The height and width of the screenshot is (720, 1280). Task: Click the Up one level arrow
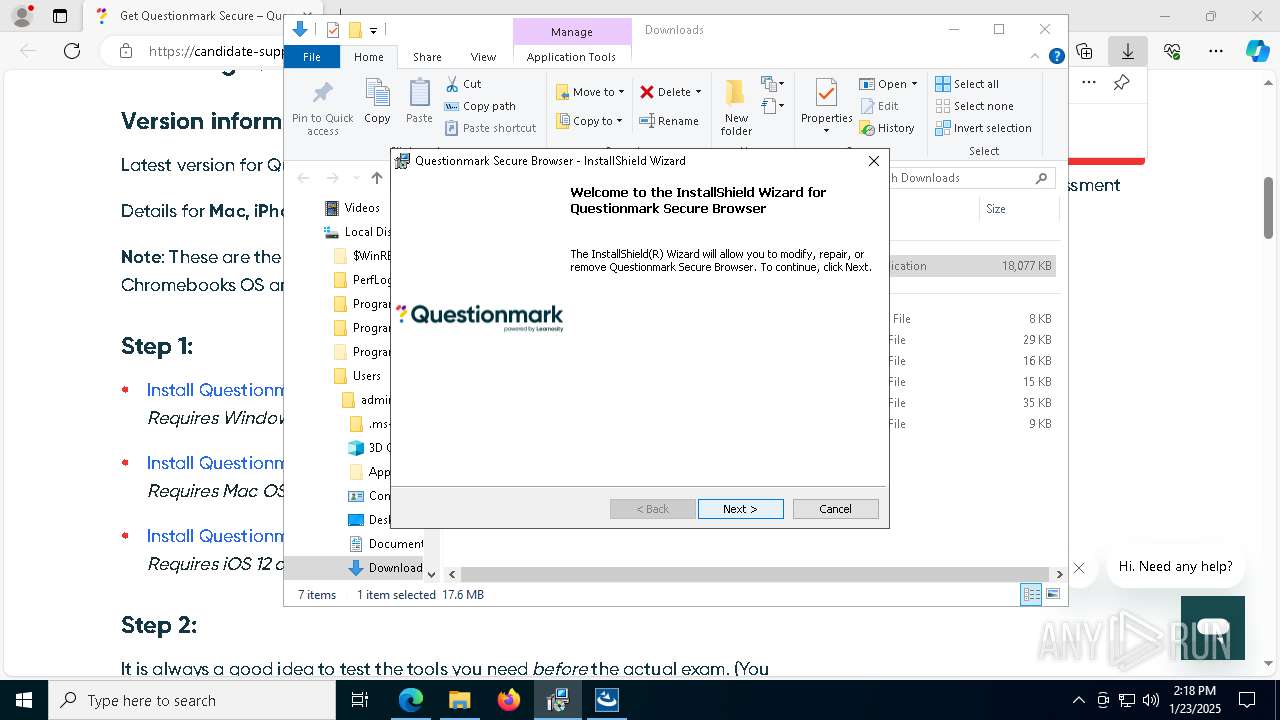pyautogui.click(x=376, y=178)
